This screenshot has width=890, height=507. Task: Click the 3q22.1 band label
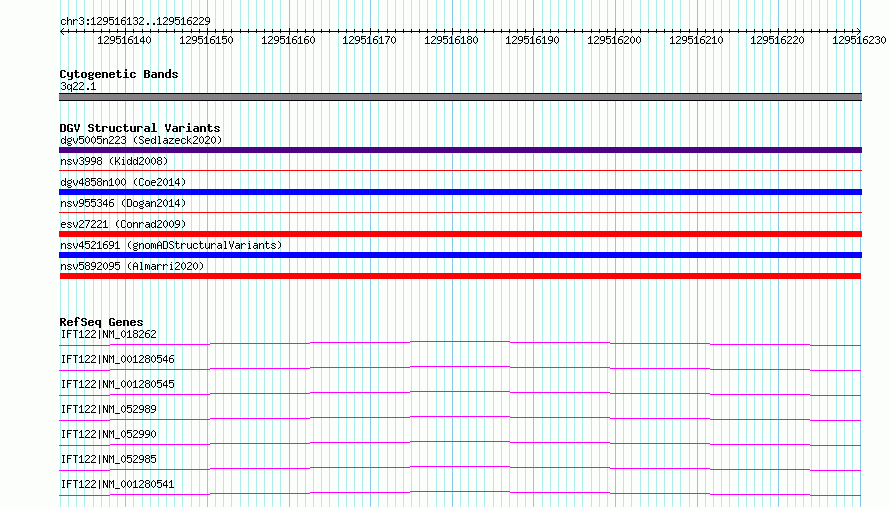(78, 86)
